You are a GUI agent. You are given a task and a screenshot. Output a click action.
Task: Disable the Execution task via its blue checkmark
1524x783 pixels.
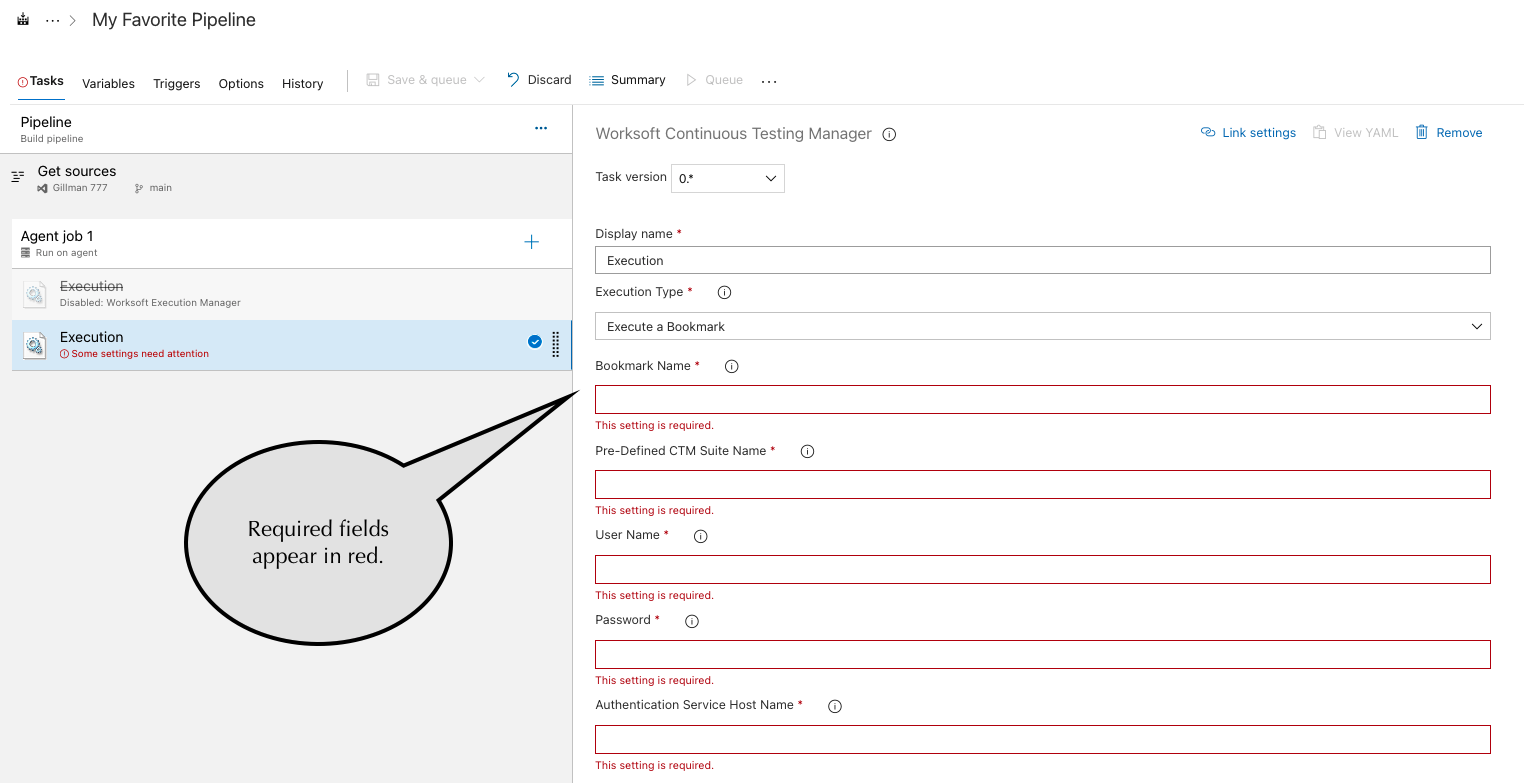tap(534, 341)
